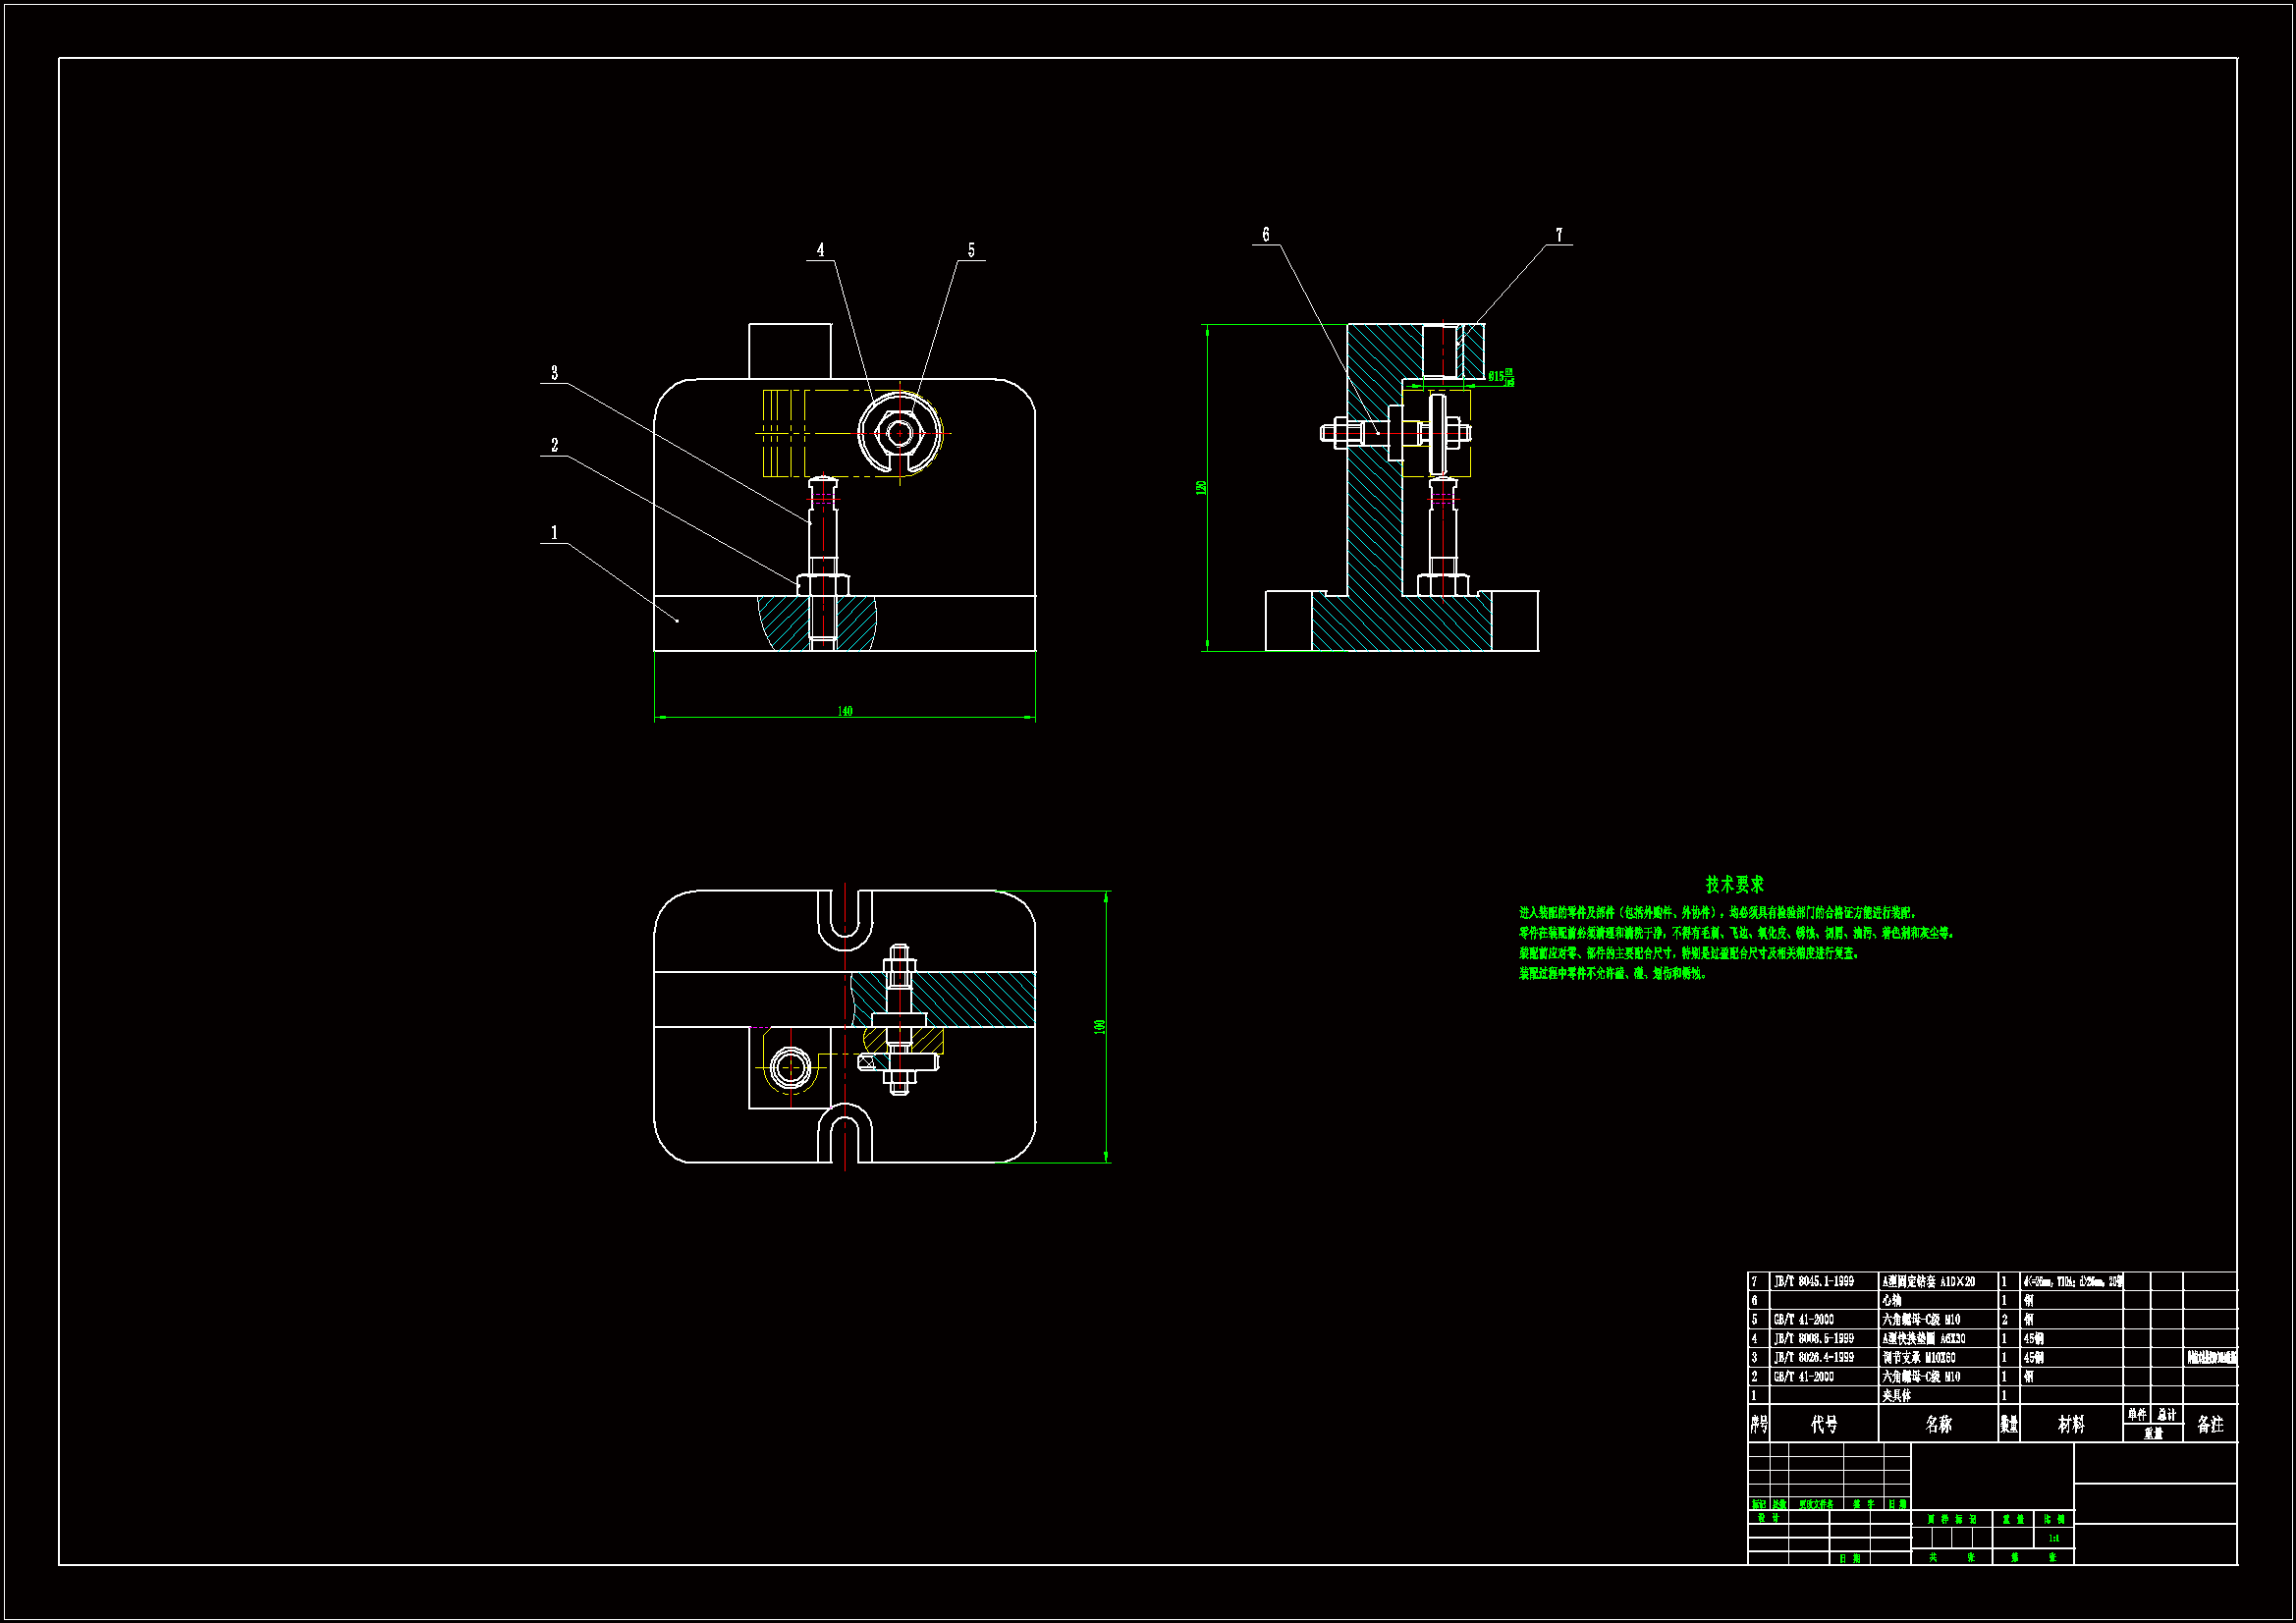2296x1623 pixels.
Task: Select the 100 dimension in the top view
Action: coord(1100,1026)
